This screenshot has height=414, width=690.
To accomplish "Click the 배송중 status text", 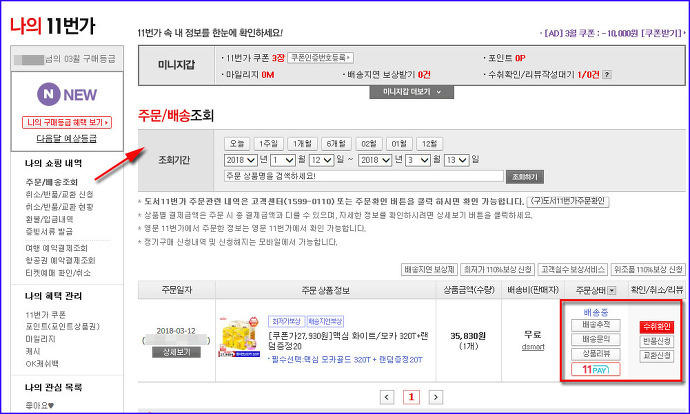I will tap(596, 312).
